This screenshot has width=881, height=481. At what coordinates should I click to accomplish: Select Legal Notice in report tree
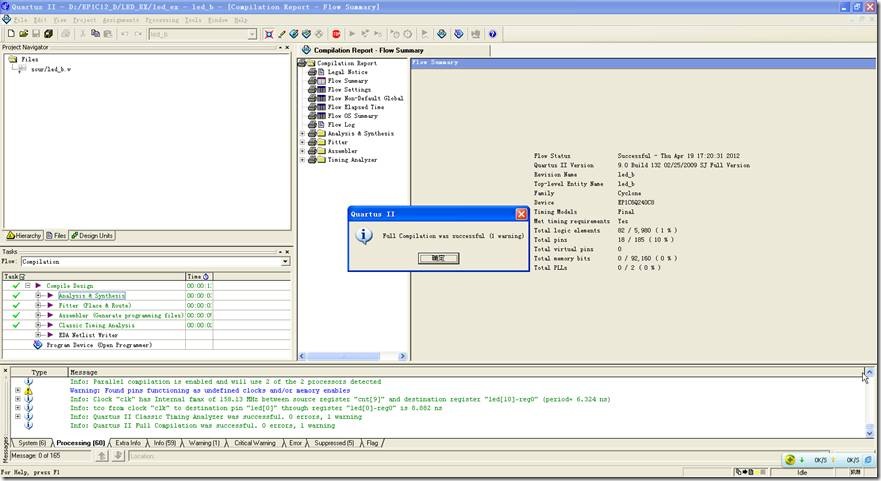click(347, 72)
